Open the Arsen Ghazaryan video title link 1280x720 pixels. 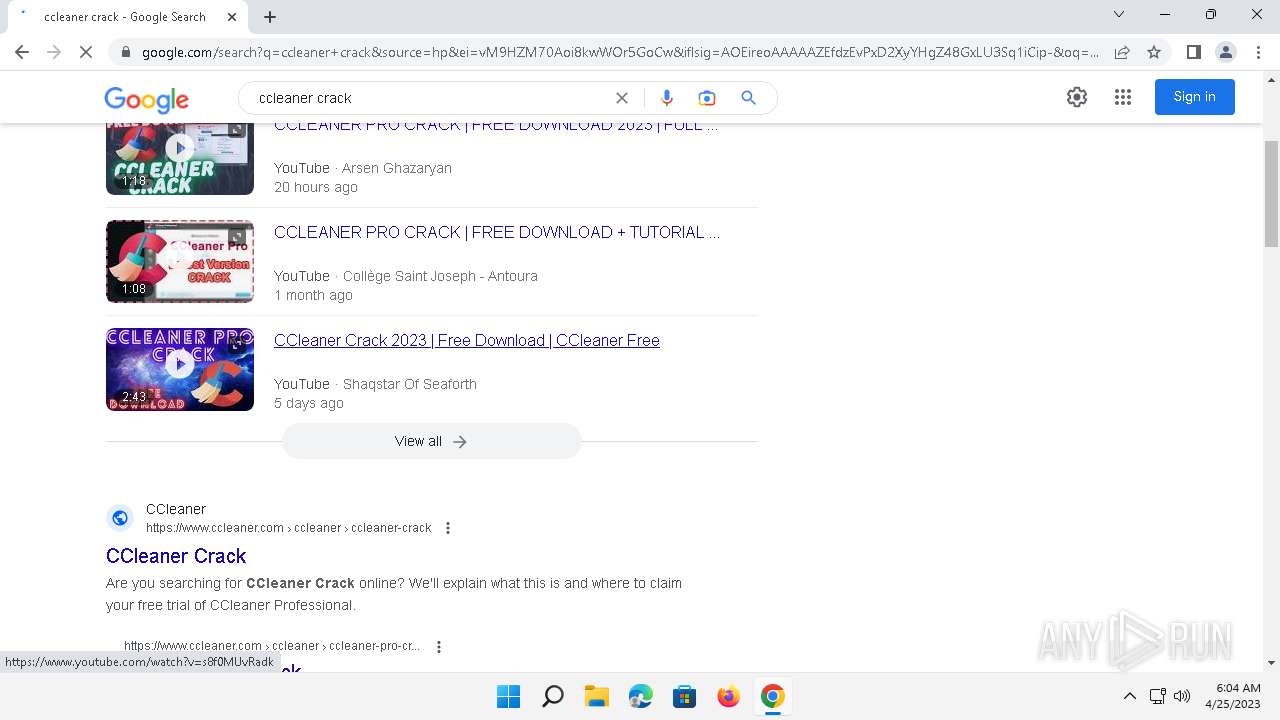click(x=496, y=126)
